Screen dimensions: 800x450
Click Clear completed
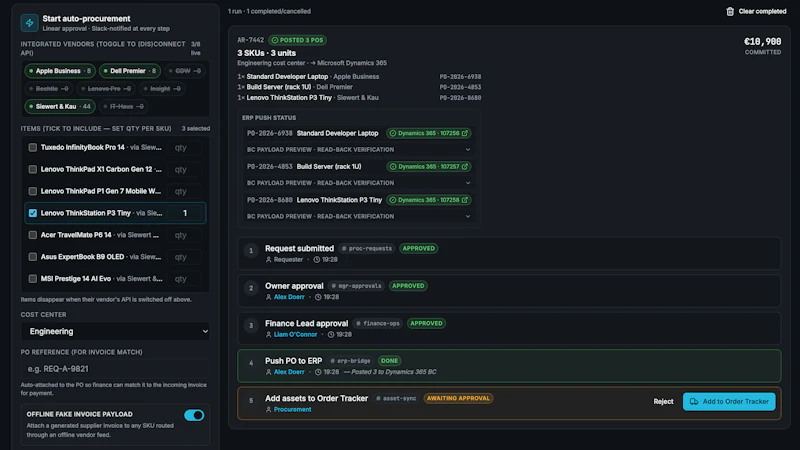[756, 11]
